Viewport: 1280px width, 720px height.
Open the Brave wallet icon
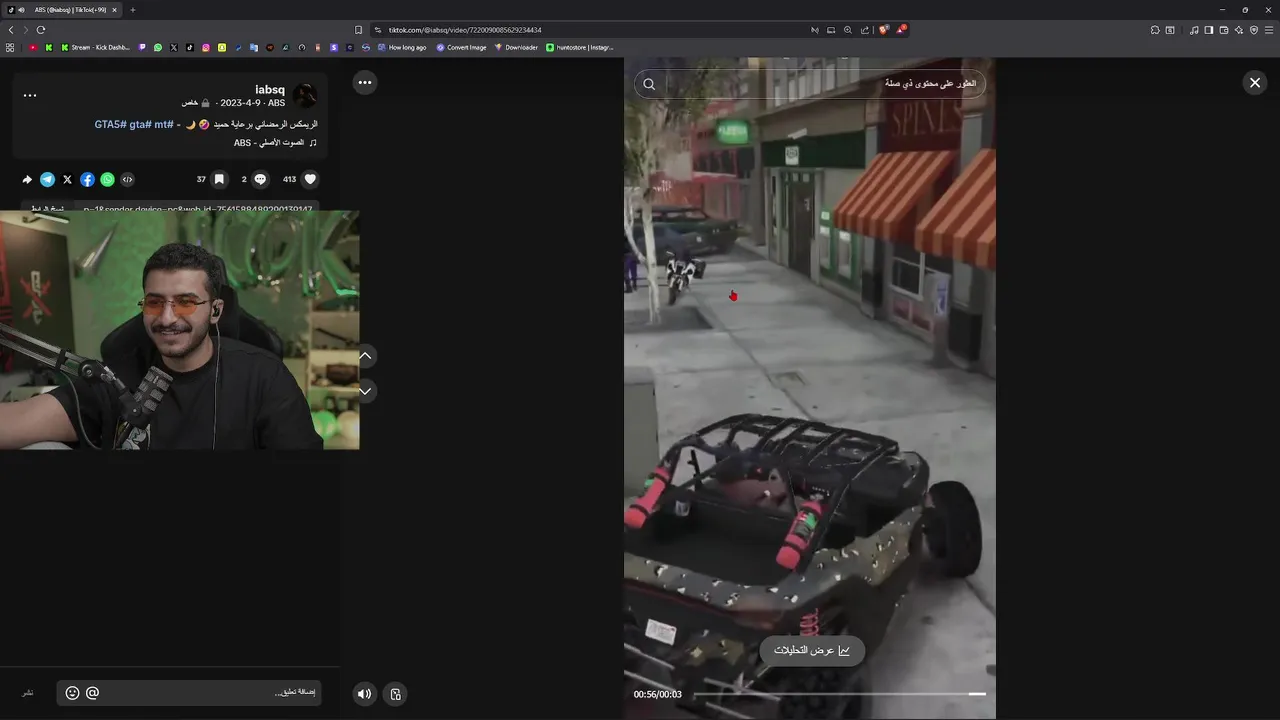click(1224, 30)
